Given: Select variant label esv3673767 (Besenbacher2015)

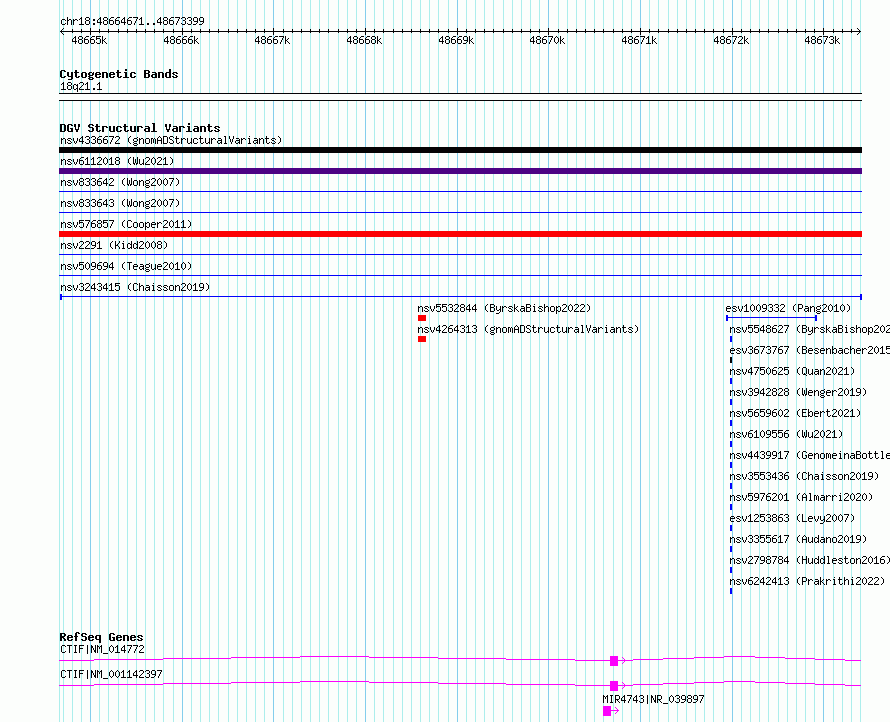Looking at the screenshot, I should coord(809,350).
